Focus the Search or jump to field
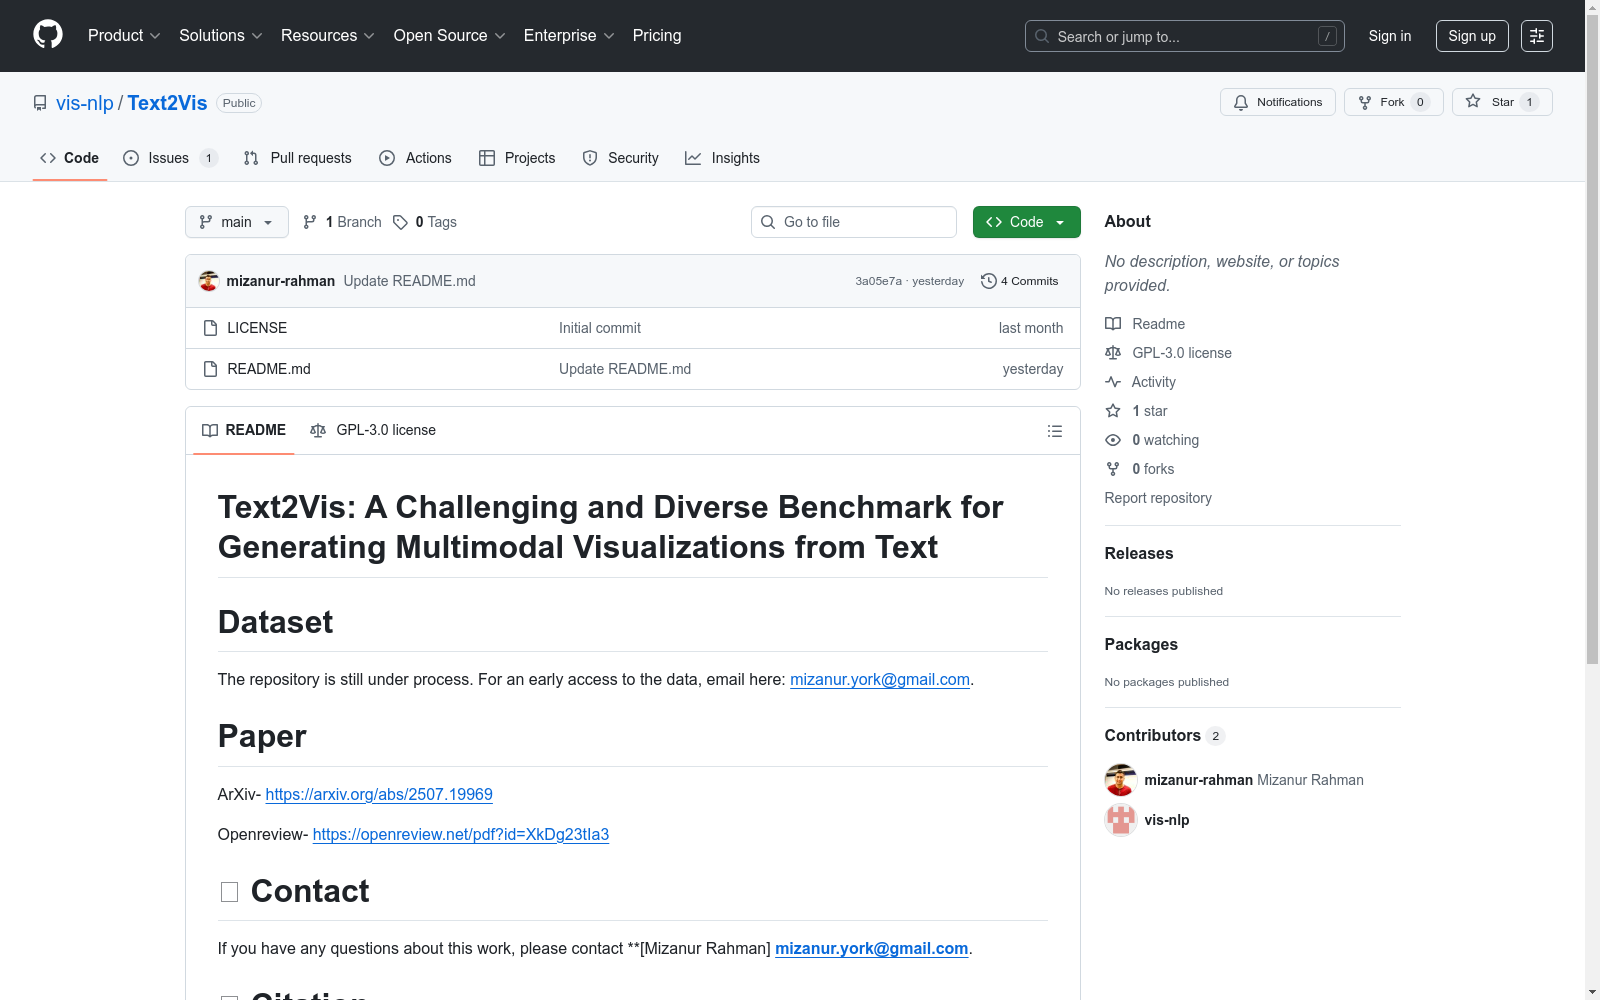Screen dimensions: 1600x1000 [1185, 36]
